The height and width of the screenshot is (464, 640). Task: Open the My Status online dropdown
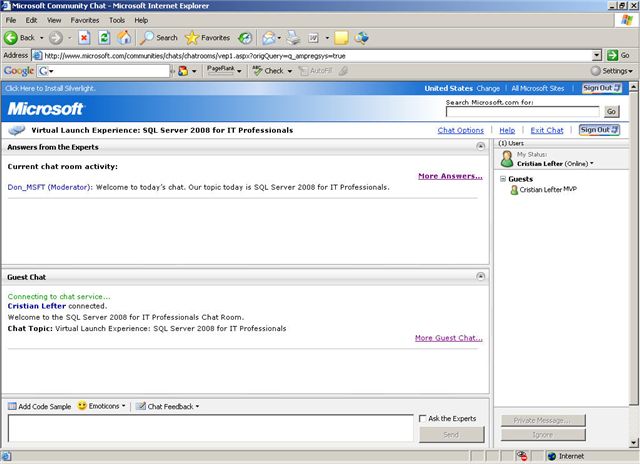[555, 163]
